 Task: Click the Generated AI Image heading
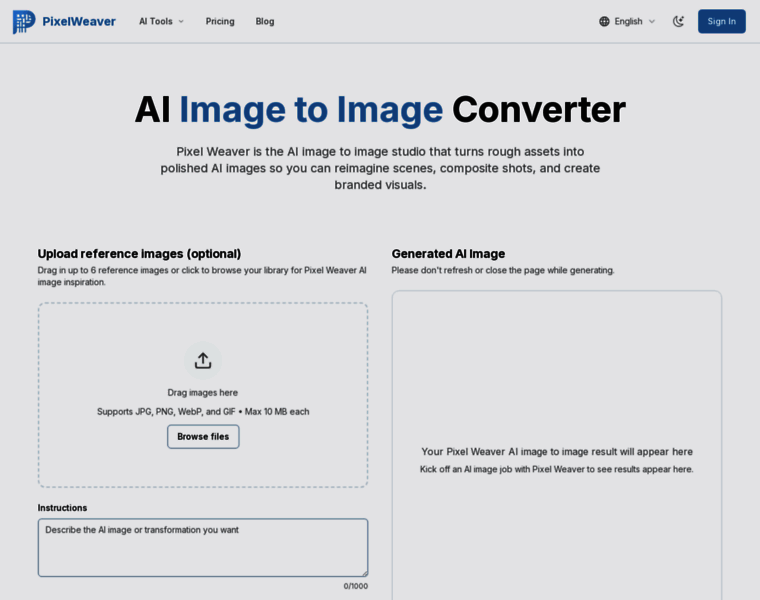448,254
